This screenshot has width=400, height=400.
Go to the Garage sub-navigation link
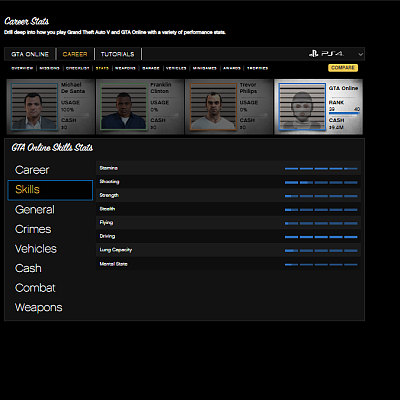(151, 68)
